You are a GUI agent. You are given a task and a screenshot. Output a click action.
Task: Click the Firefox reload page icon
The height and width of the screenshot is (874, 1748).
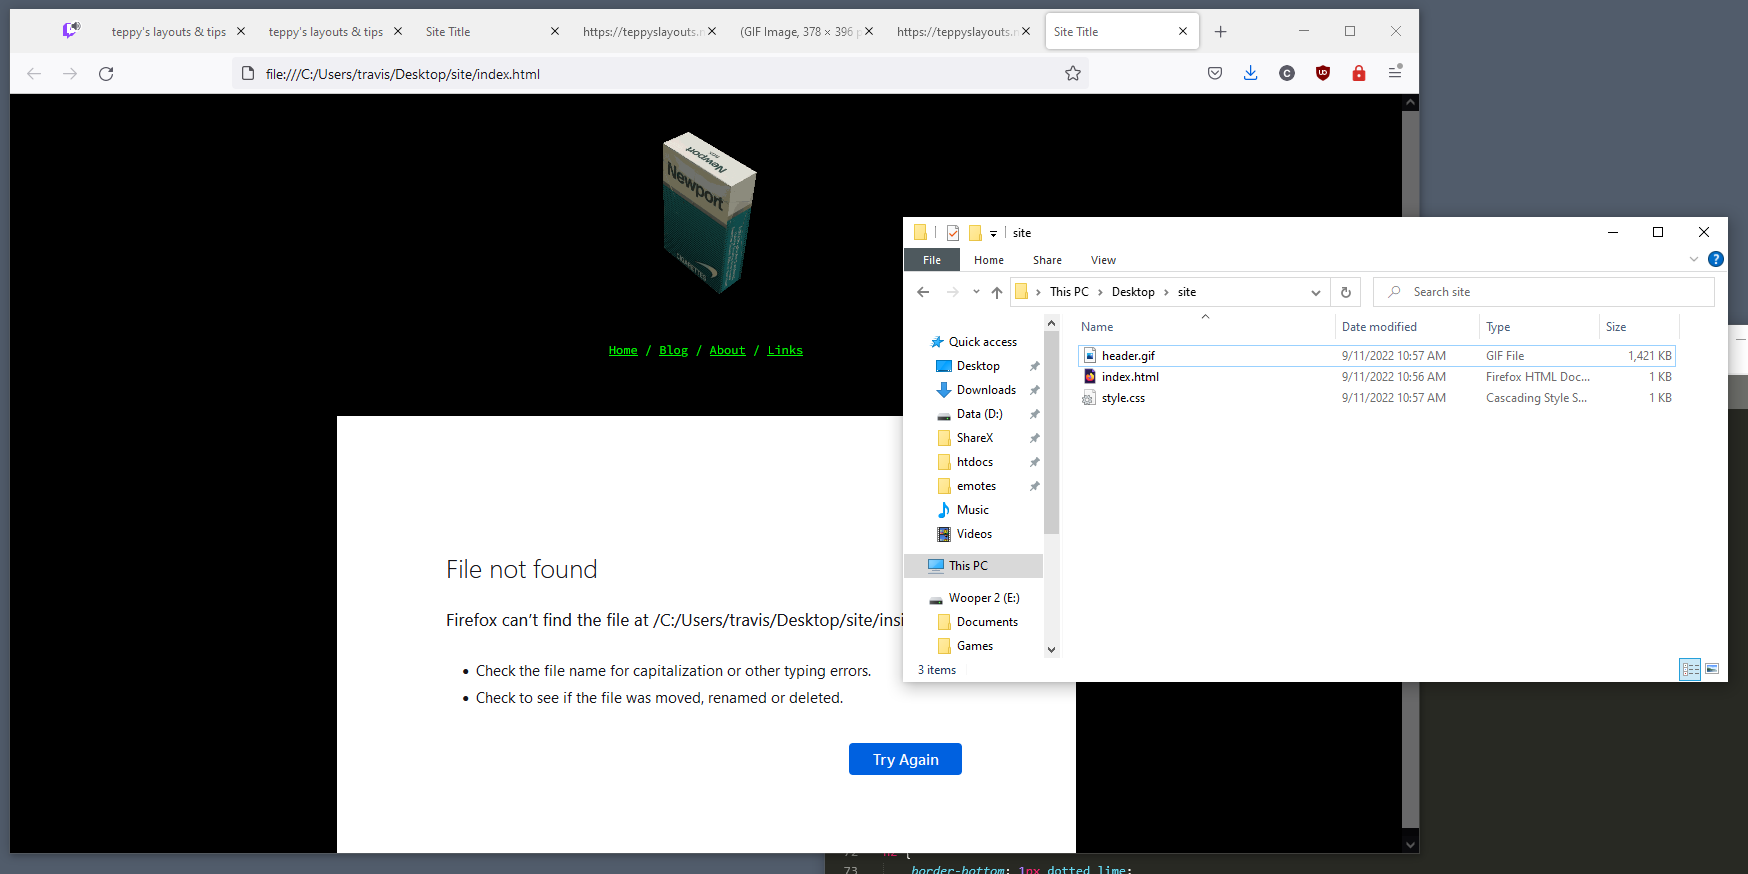click(106, 73)
